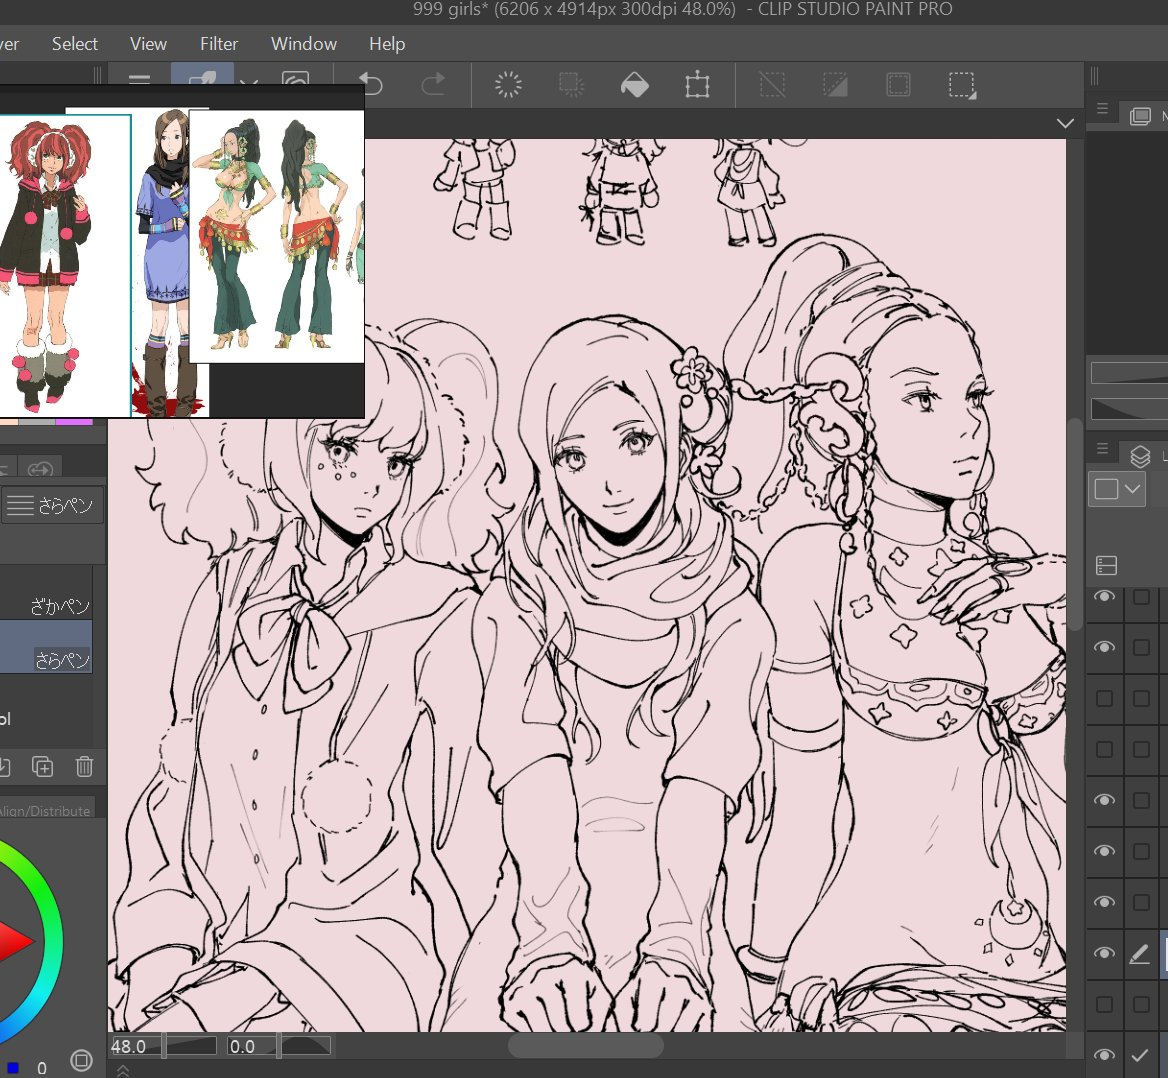This screenshot has width=1168, height=1078.
Task: Click the canvas horizontal scrollbar thumb
Action: 585,1045
